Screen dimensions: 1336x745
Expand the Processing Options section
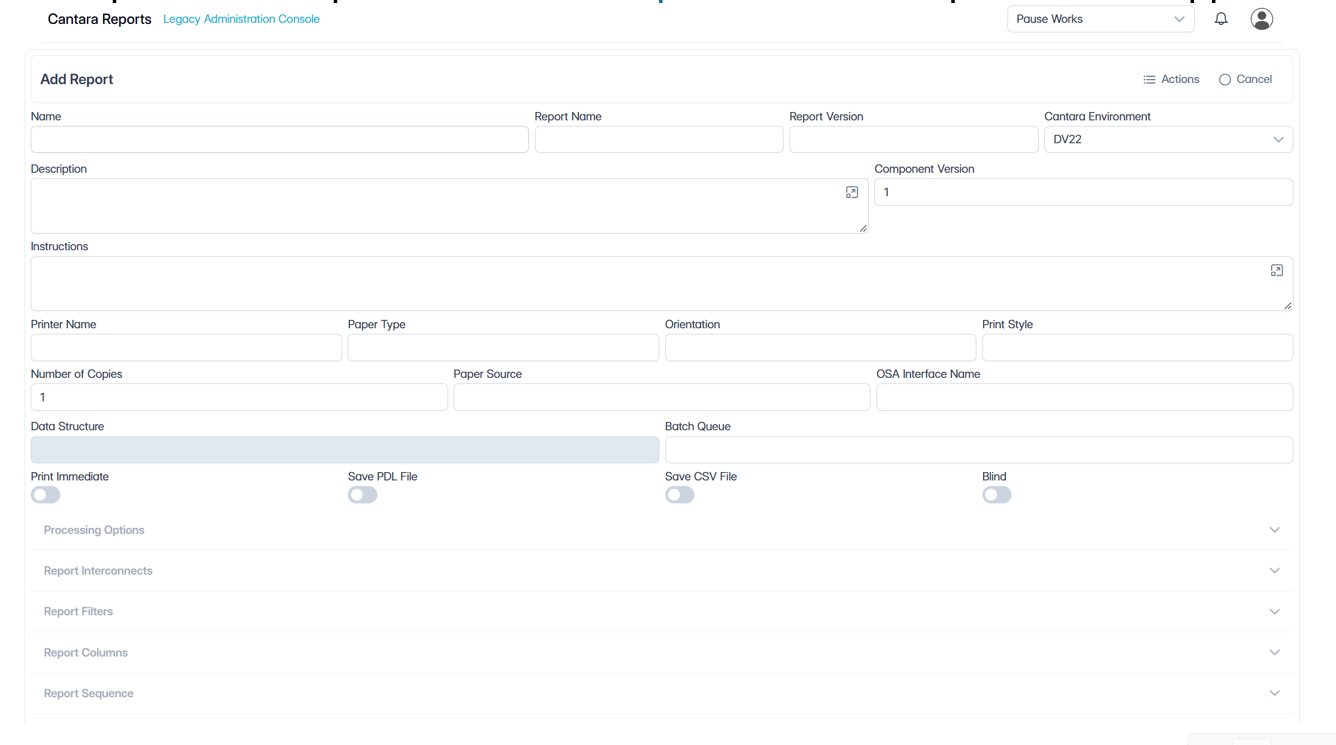coord(662,530)
